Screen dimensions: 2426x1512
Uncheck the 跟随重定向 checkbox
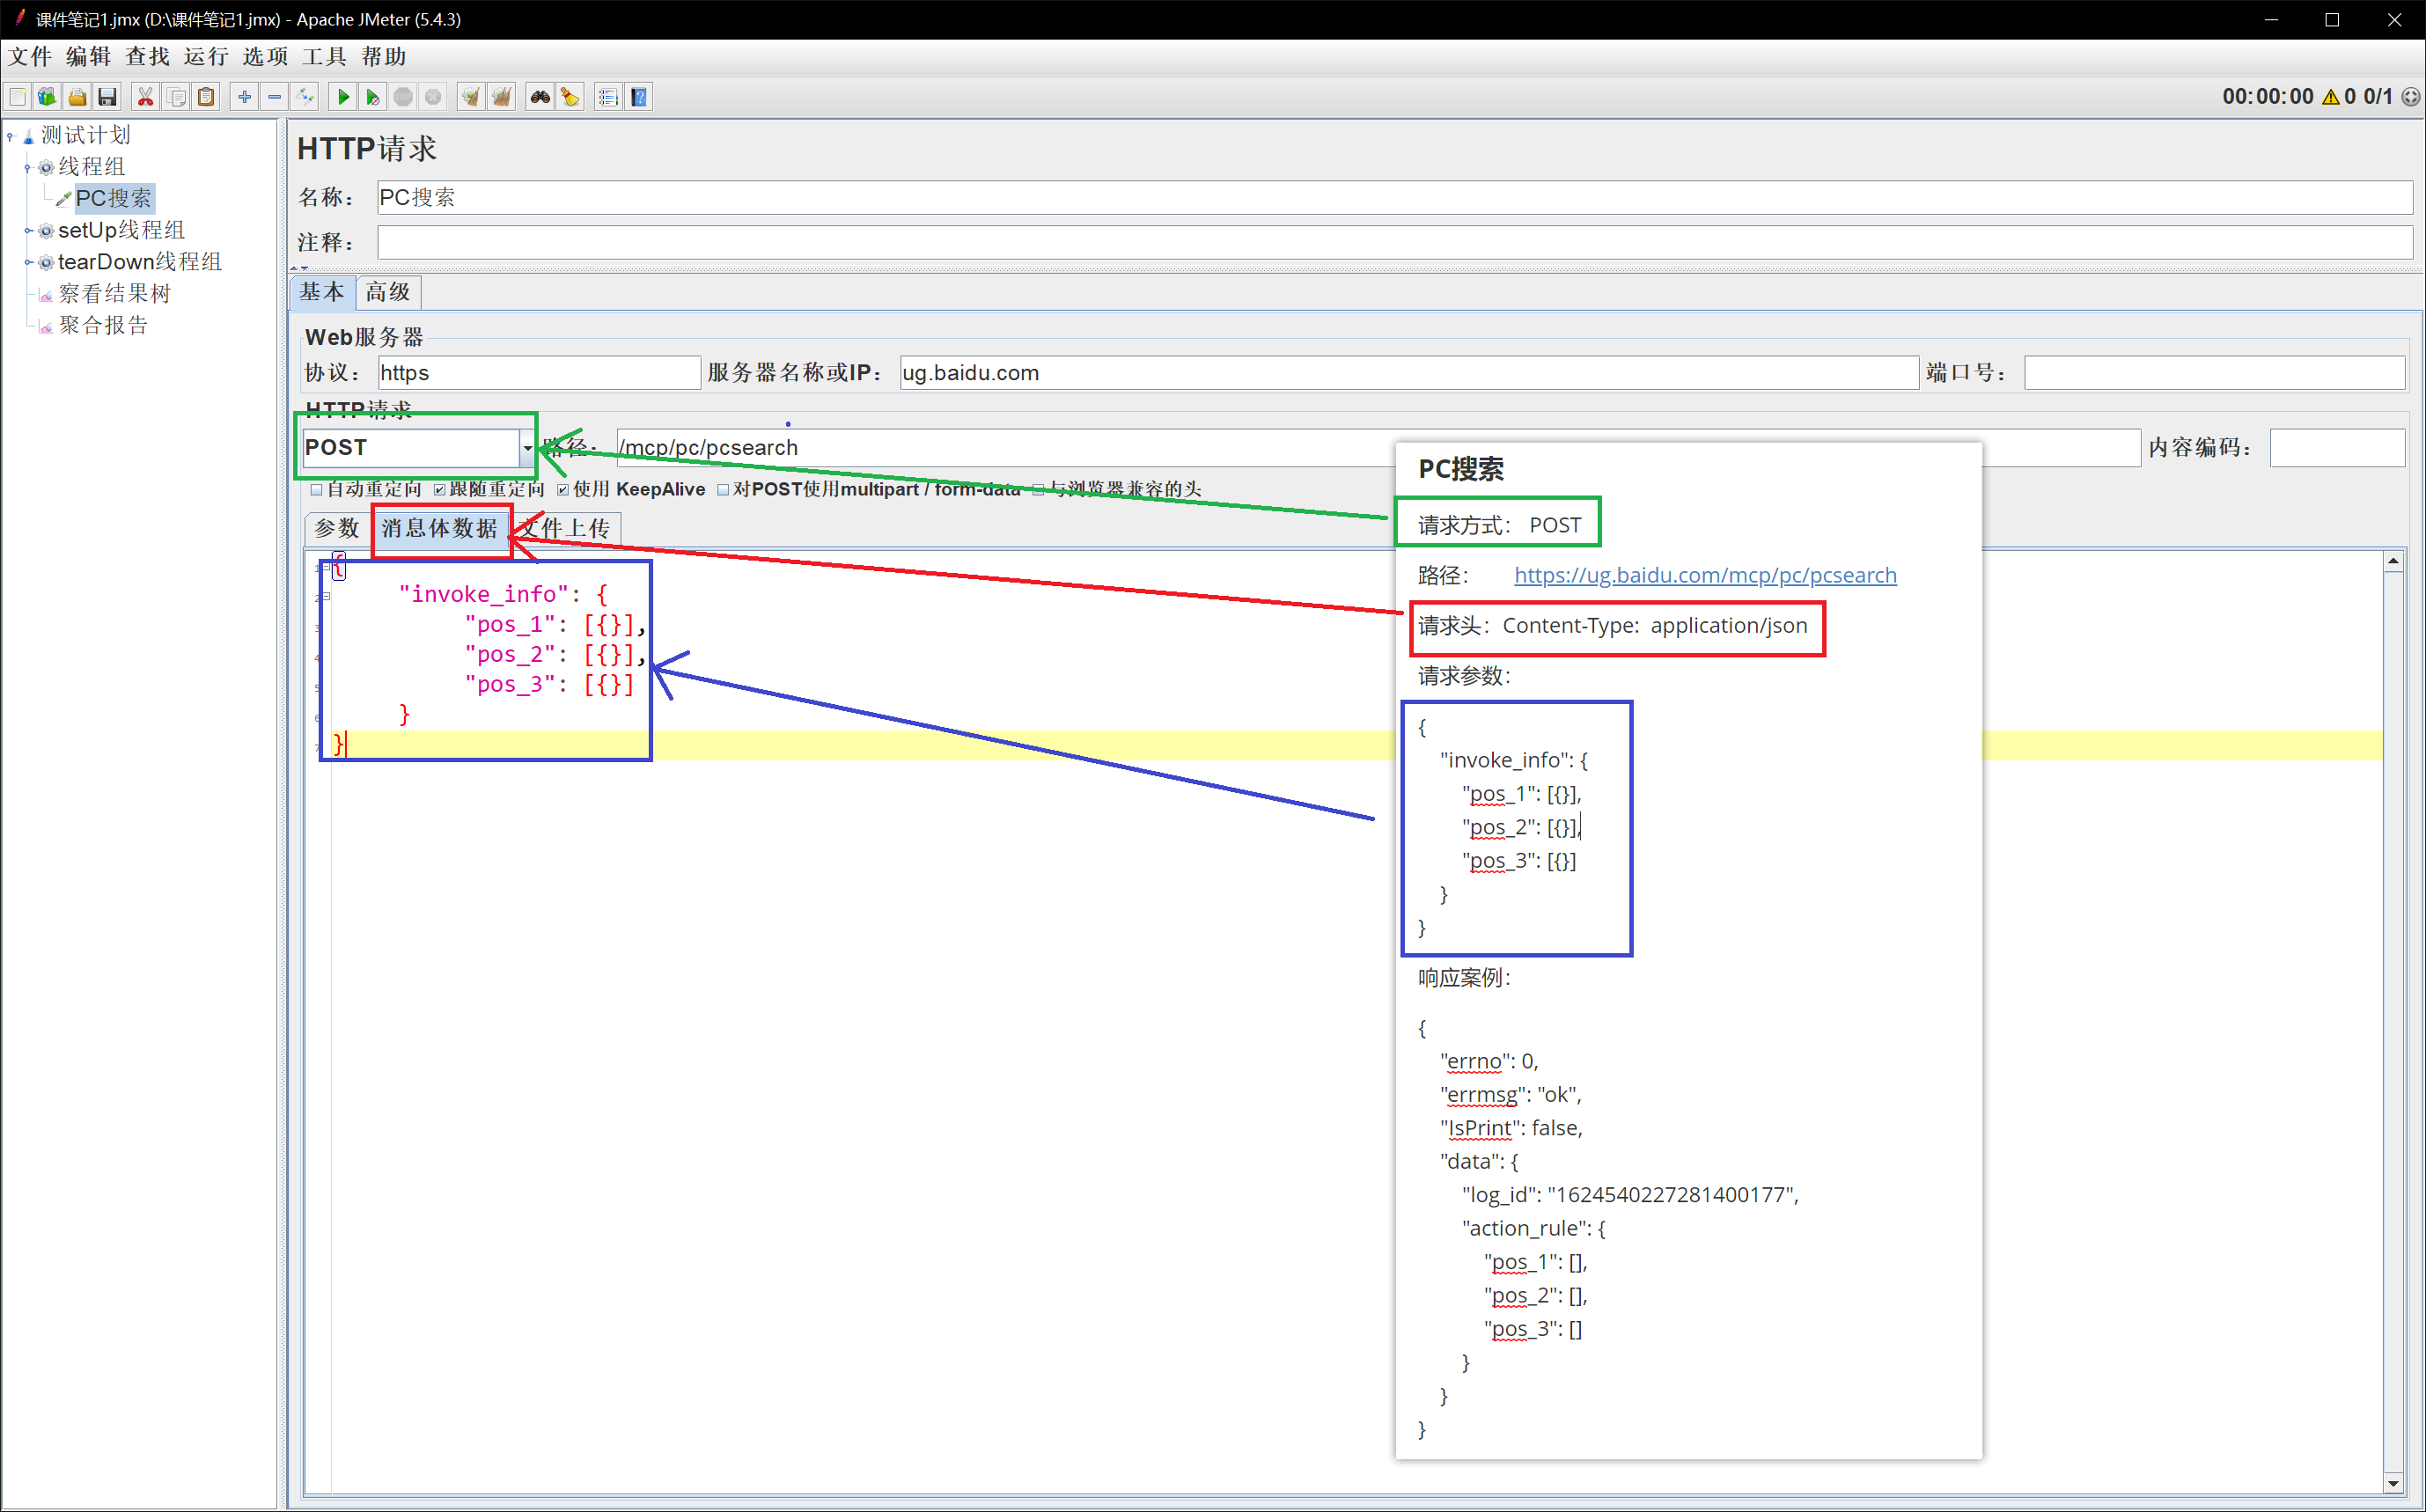[440, 490]
